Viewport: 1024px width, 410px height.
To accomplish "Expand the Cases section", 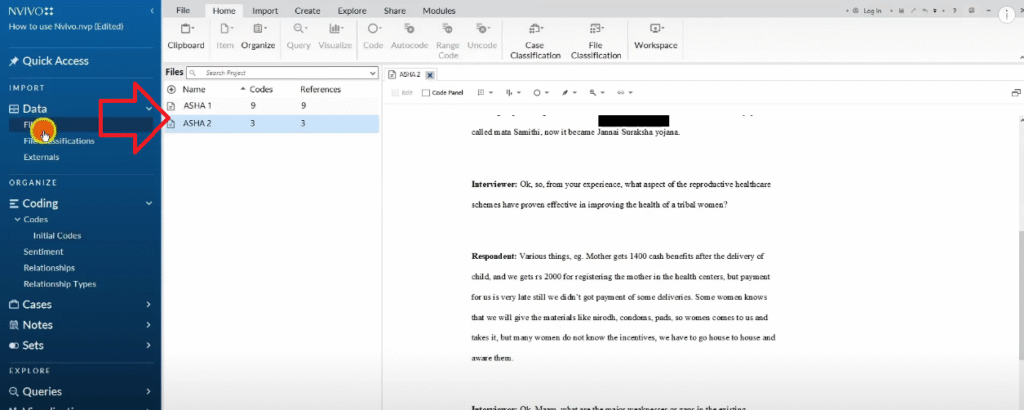I will pos(149,304).
